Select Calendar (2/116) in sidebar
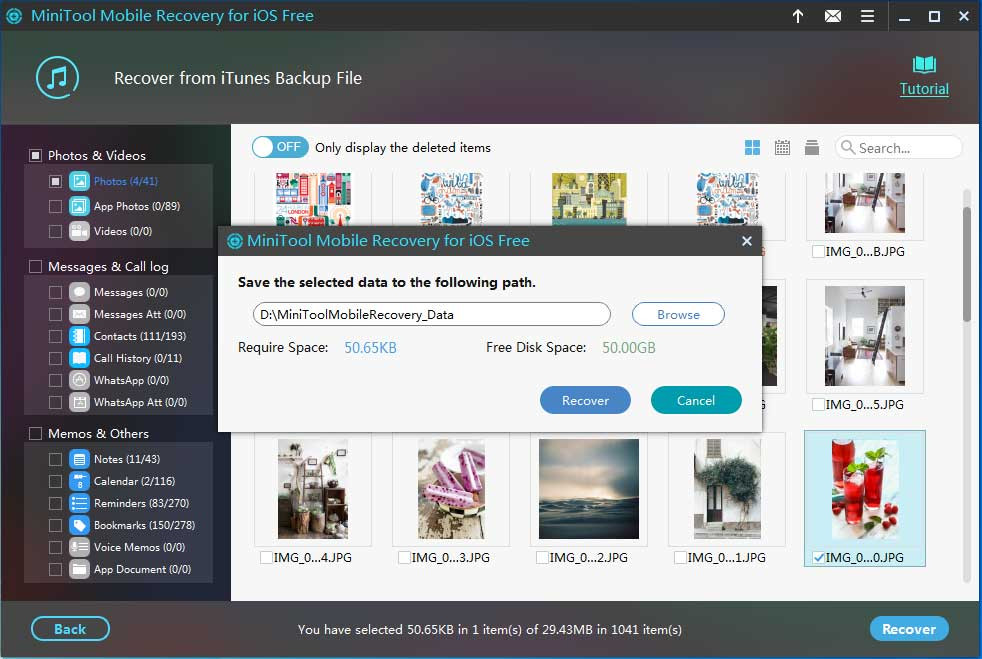The width and height of the screenshot is (982, 659). tap(134, 481)
